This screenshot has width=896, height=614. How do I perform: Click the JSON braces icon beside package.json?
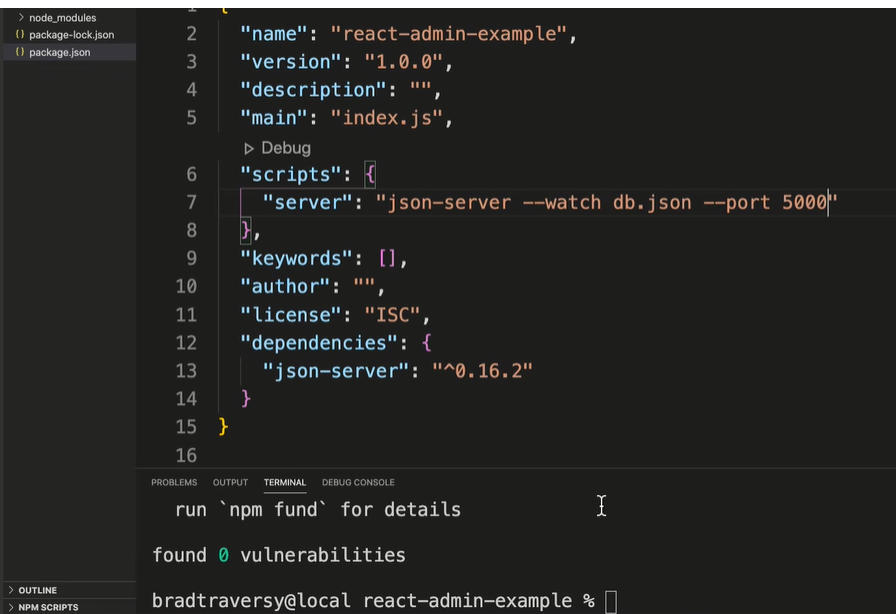pyautogui.click(x=20, y=51)
